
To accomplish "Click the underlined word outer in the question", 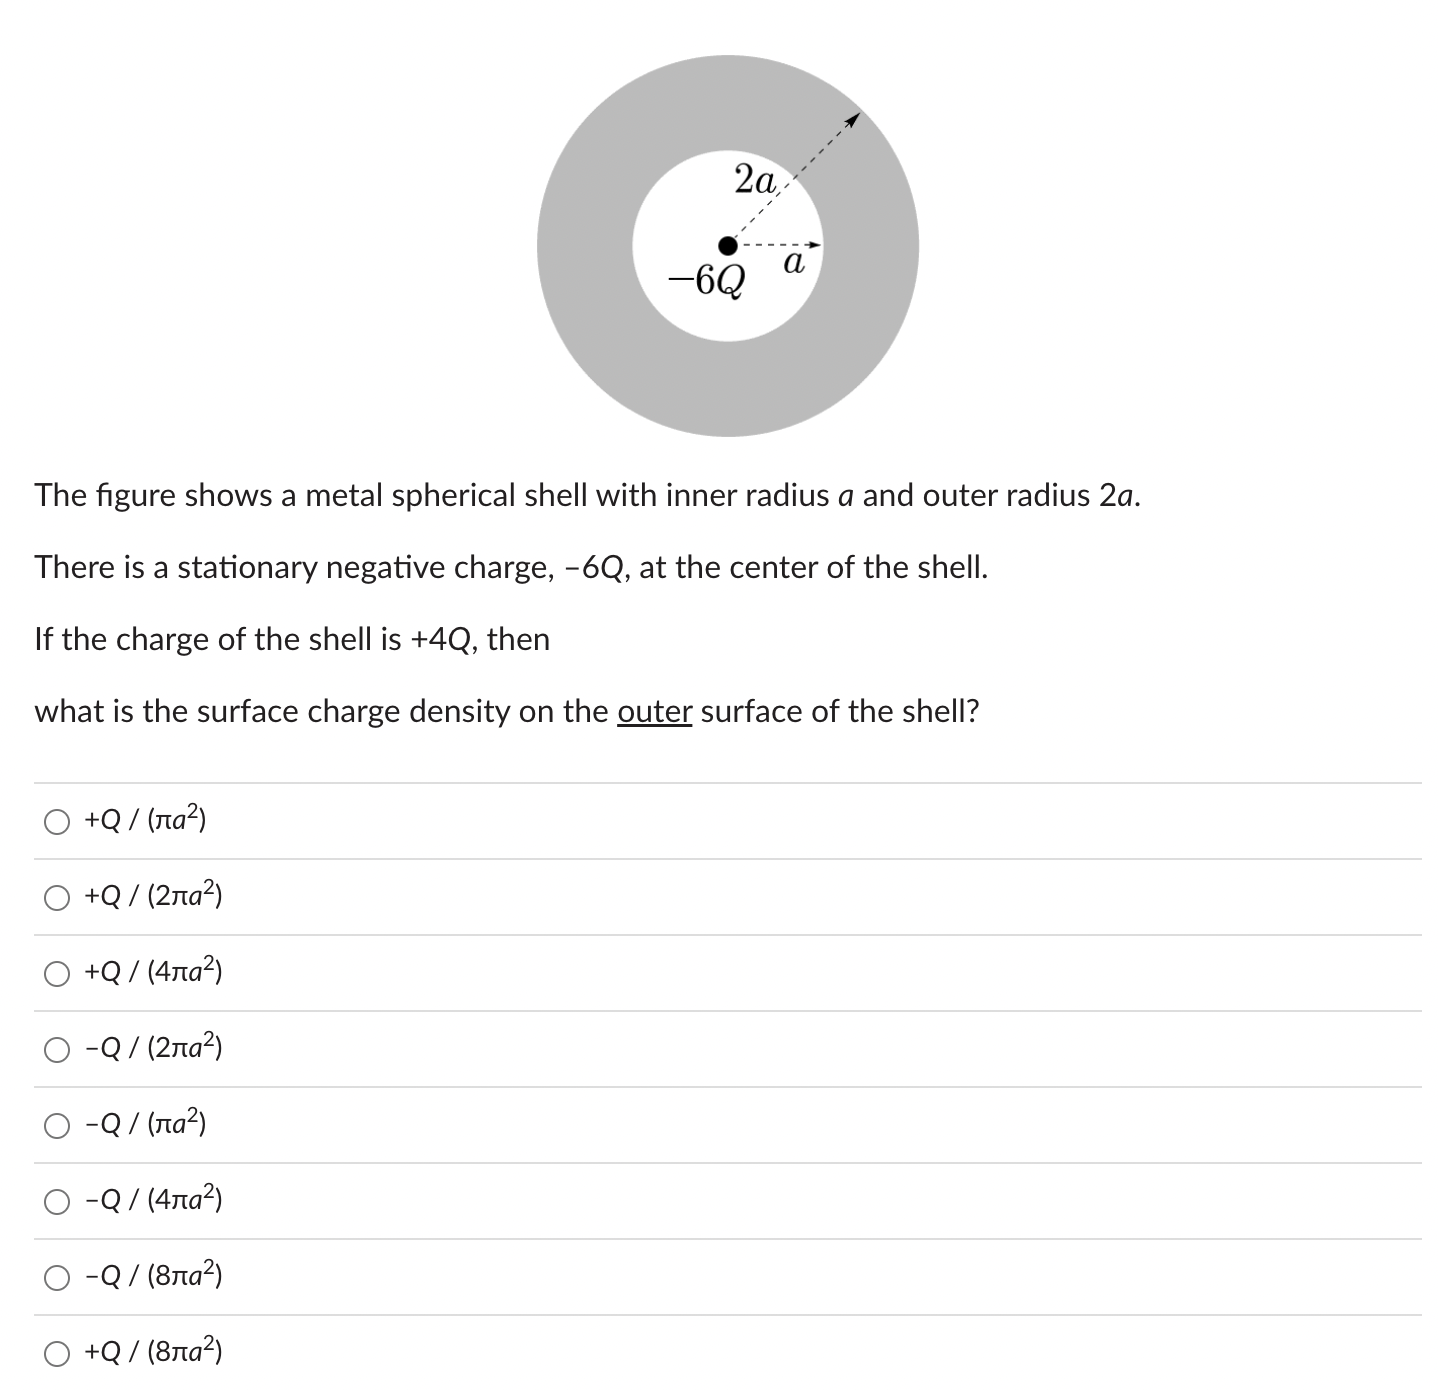I will point(654,712).
